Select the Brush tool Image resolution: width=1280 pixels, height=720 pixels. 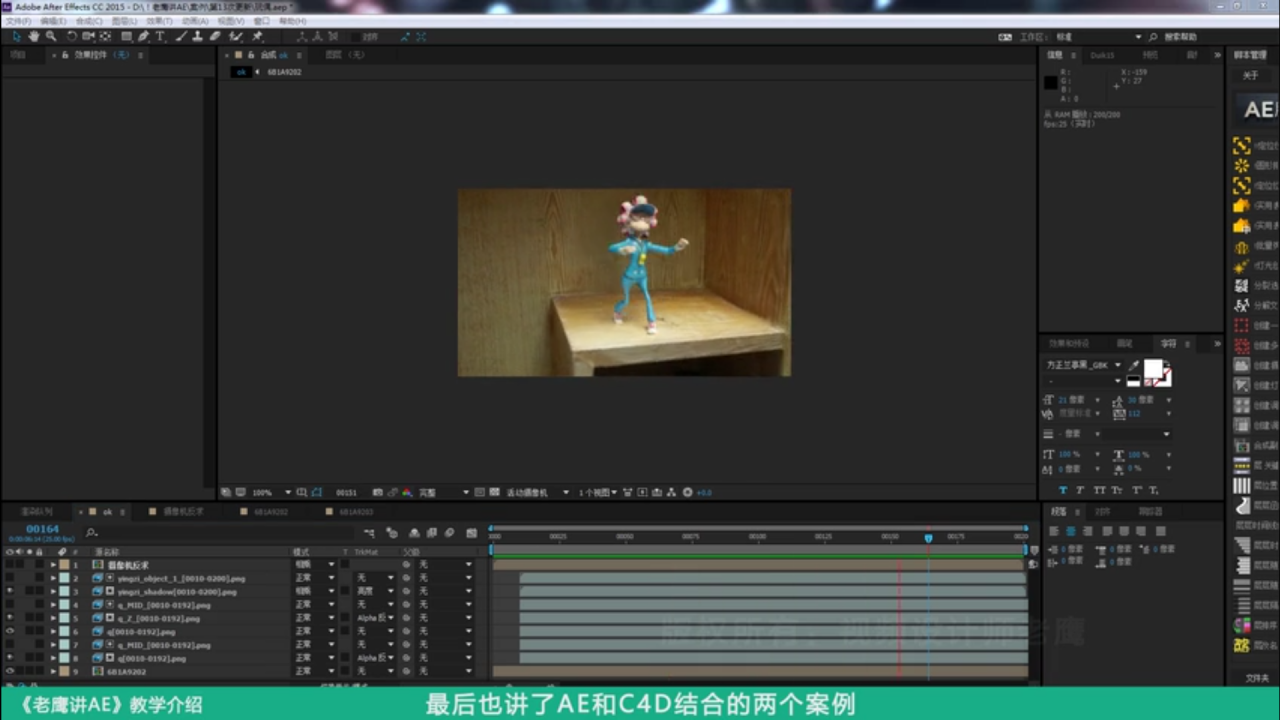click(x=181, y=36)
